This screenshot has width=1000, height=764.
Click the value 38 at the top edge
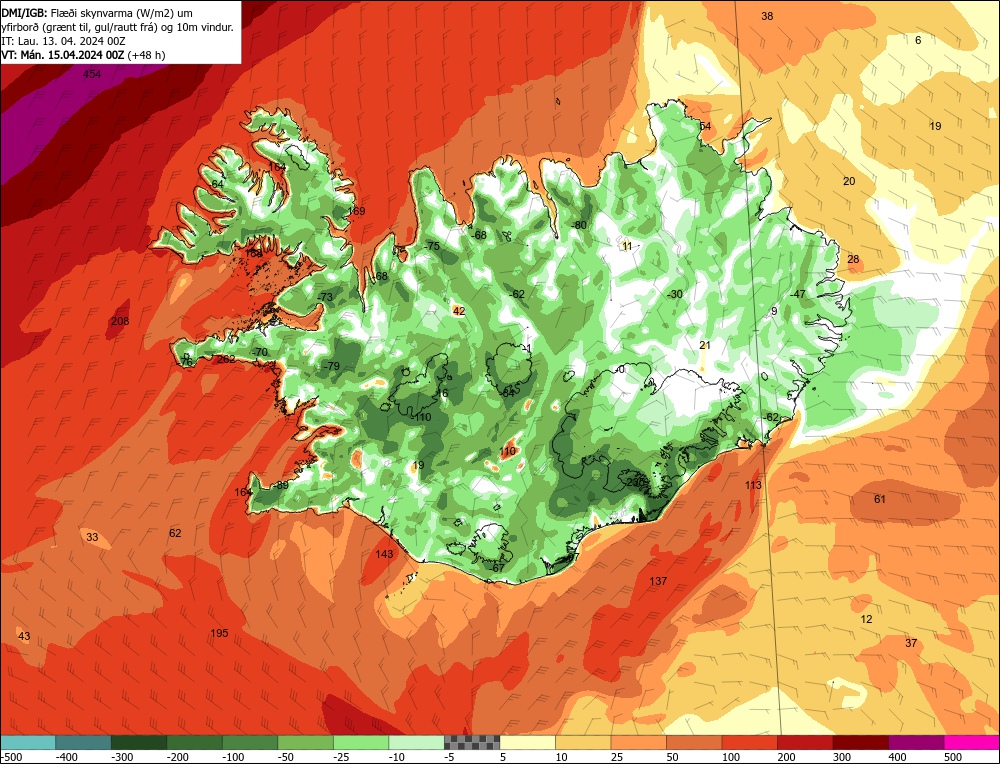(x=767, y=16)
